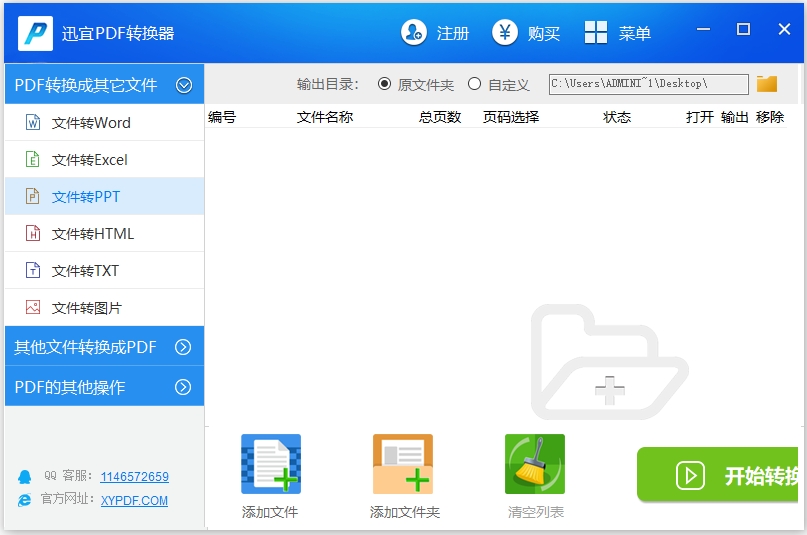Screen dimensions: 807x535
Task: Expand the PDF的其他操作 section arrow
Action: pos(183,387)
